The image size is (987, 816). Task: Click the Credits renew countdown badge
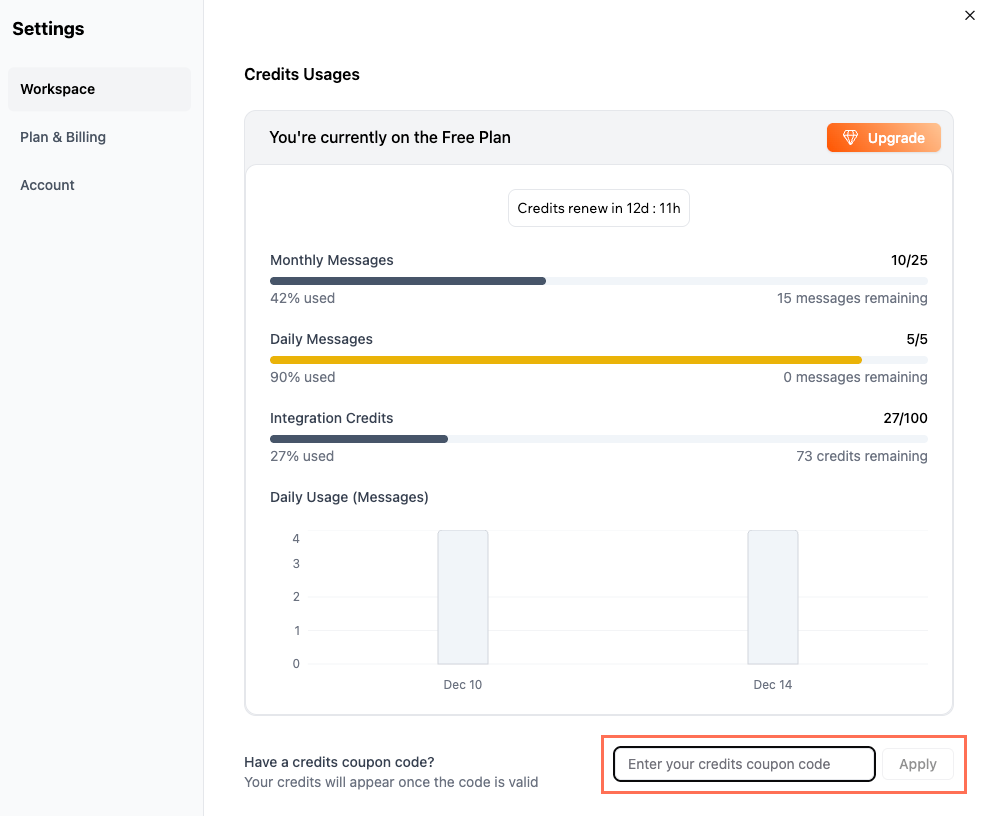[598, 208]
